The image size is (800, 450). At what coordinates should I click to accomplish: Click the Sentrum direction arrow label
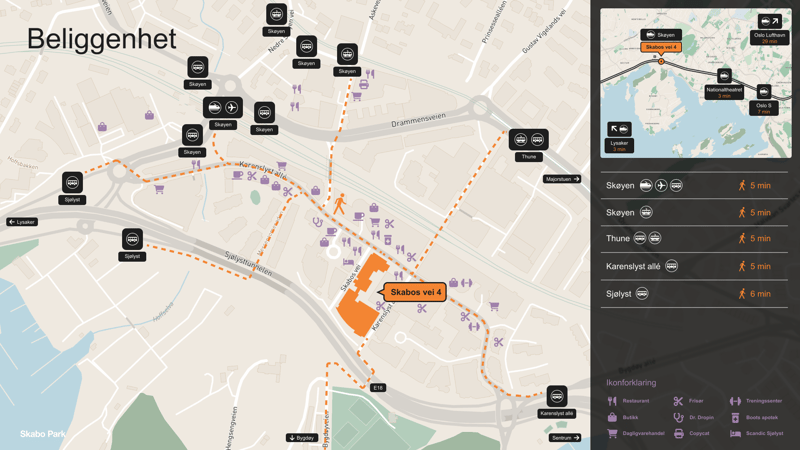click(565, 438)
